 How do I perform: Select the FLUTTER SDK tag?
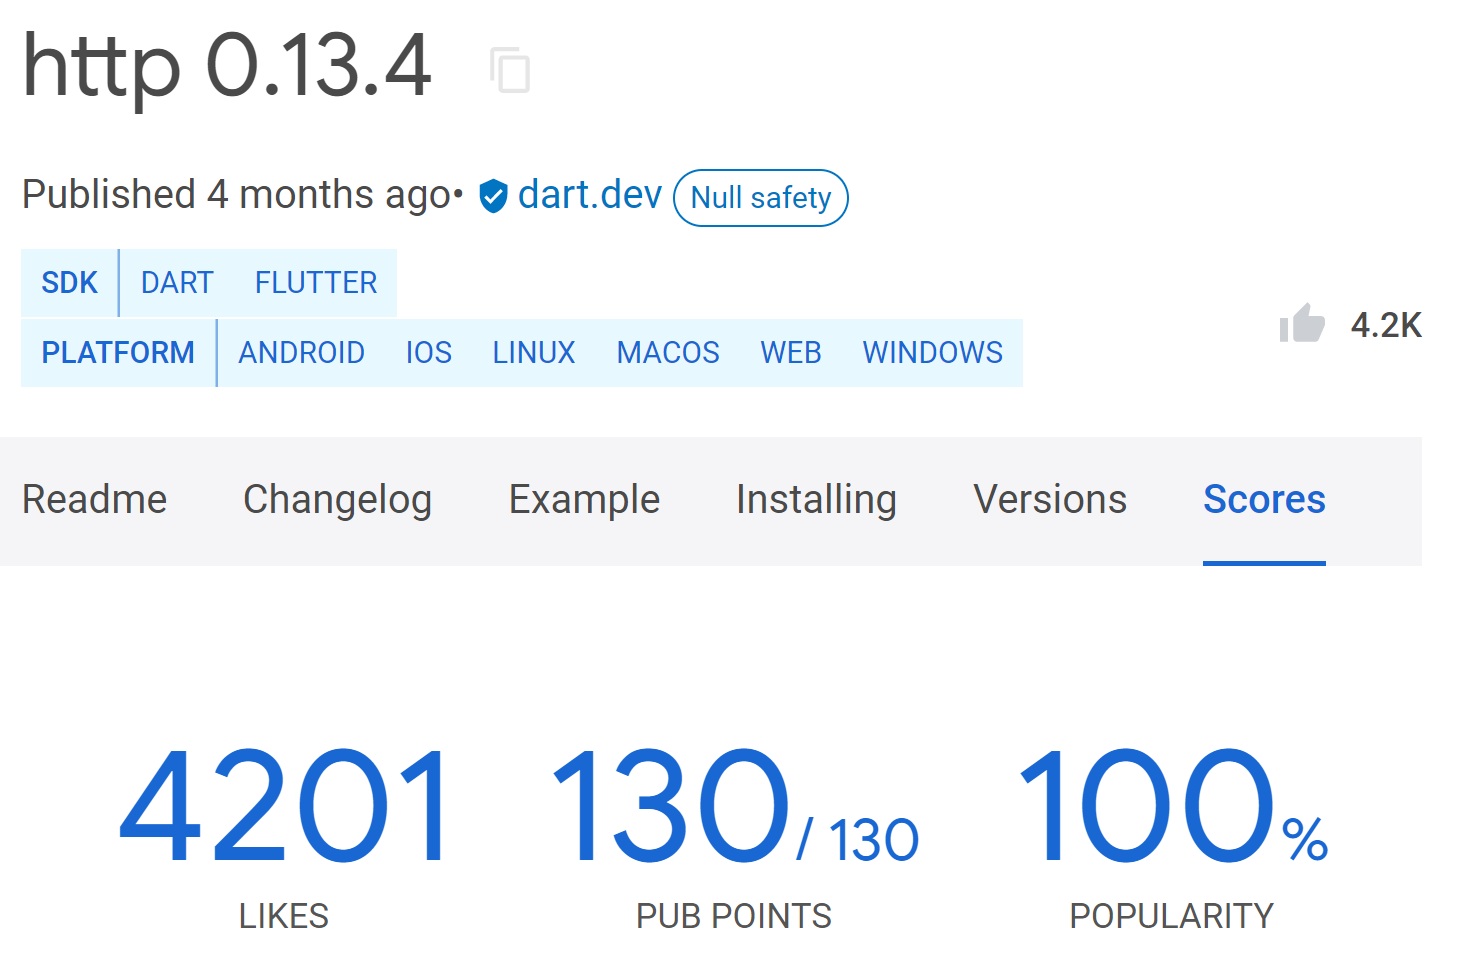(x=316, y=283)
